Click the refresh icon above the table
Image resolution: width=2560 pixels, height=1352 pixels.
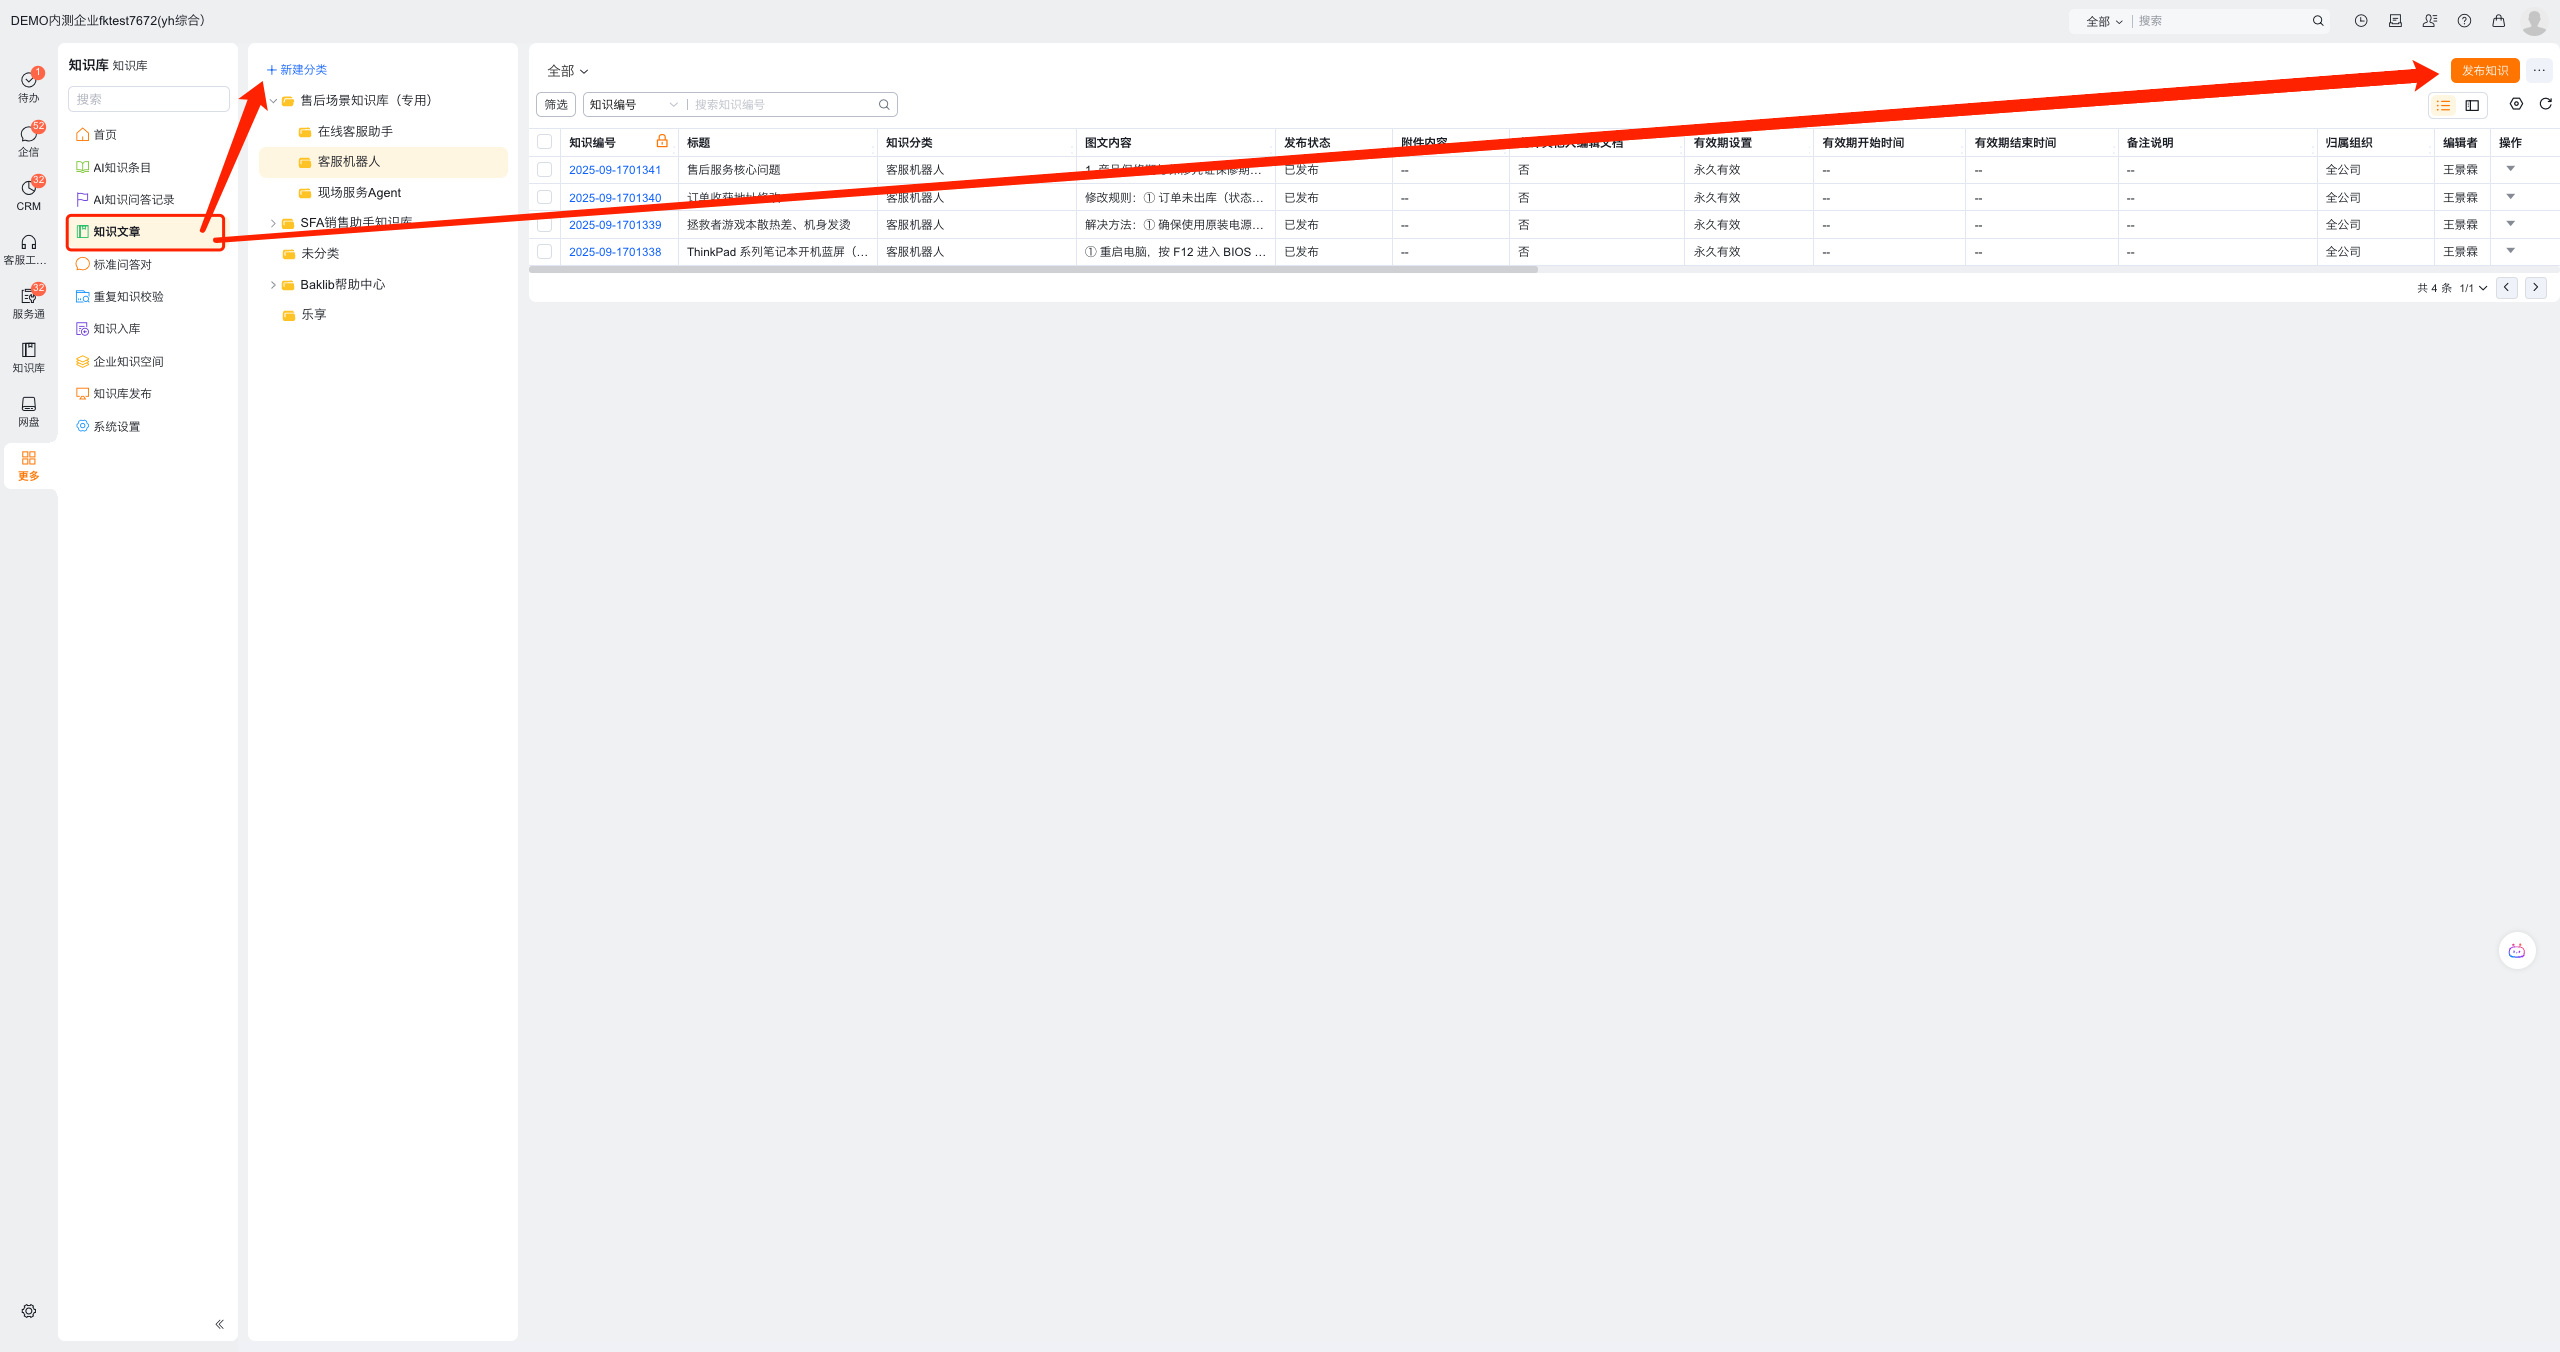coord(2546,104)
